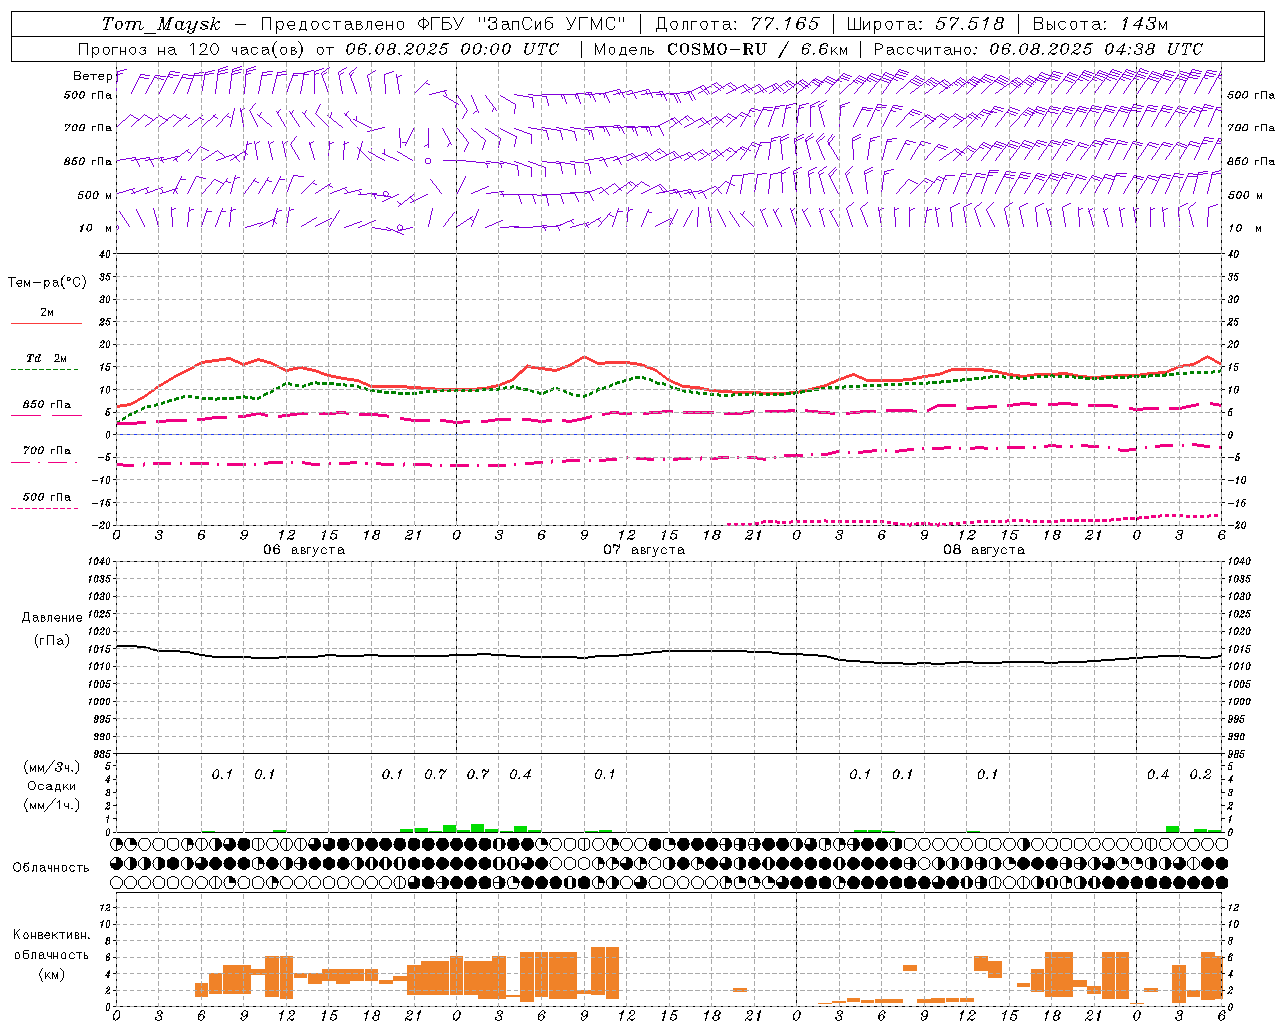Image resolution: width=1280 pixels, height=1024 pixels.
Task: Click the Модель COSMO-RU / 6.6км label
Action: (721, 49)
